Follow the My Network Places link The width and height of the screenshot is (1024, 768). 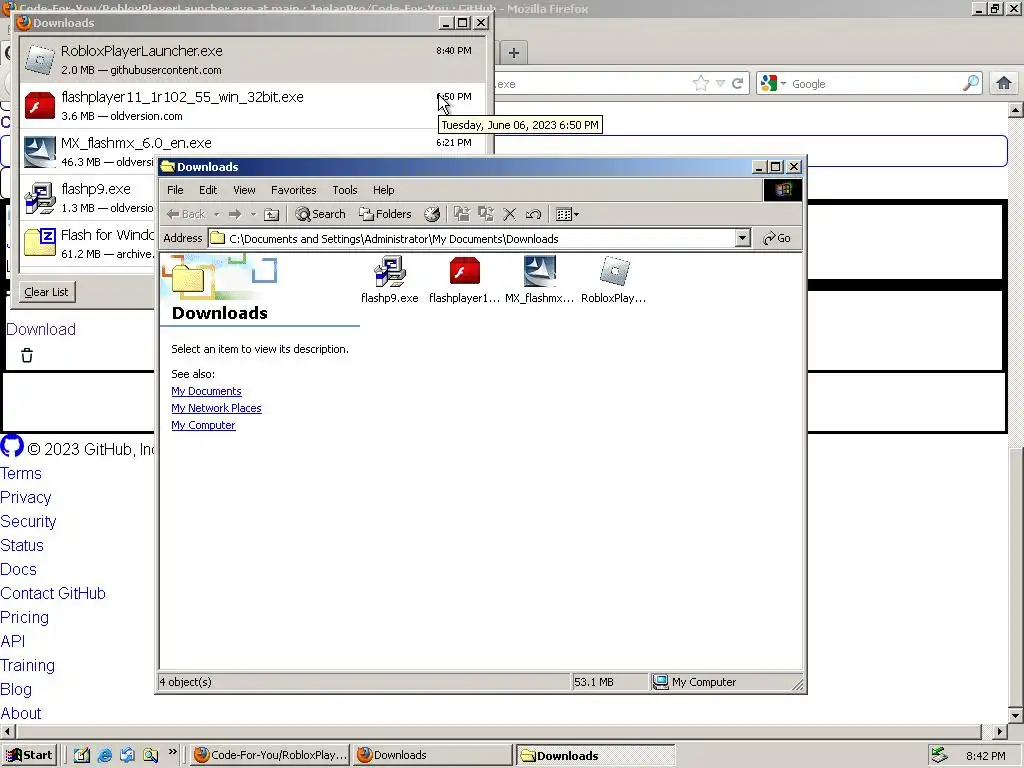216,408
